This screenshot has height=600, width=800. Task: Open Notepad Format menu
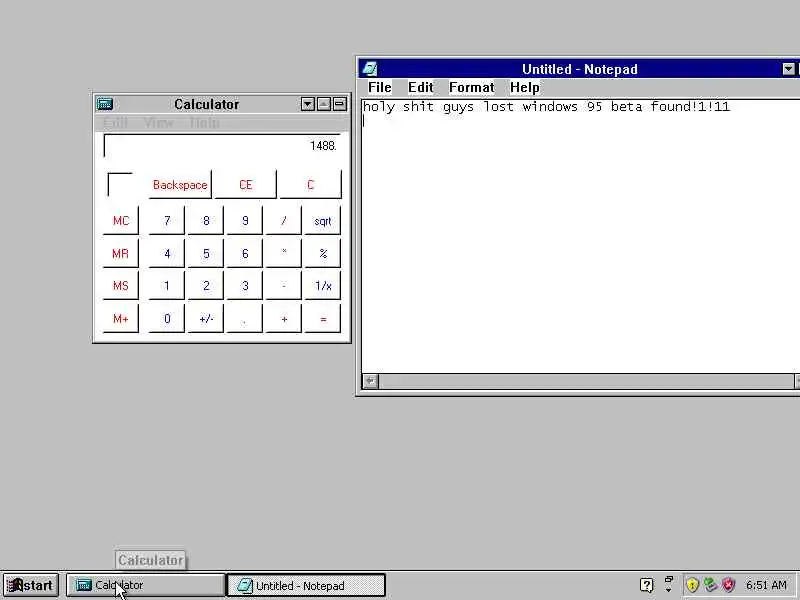click(471, 87)
